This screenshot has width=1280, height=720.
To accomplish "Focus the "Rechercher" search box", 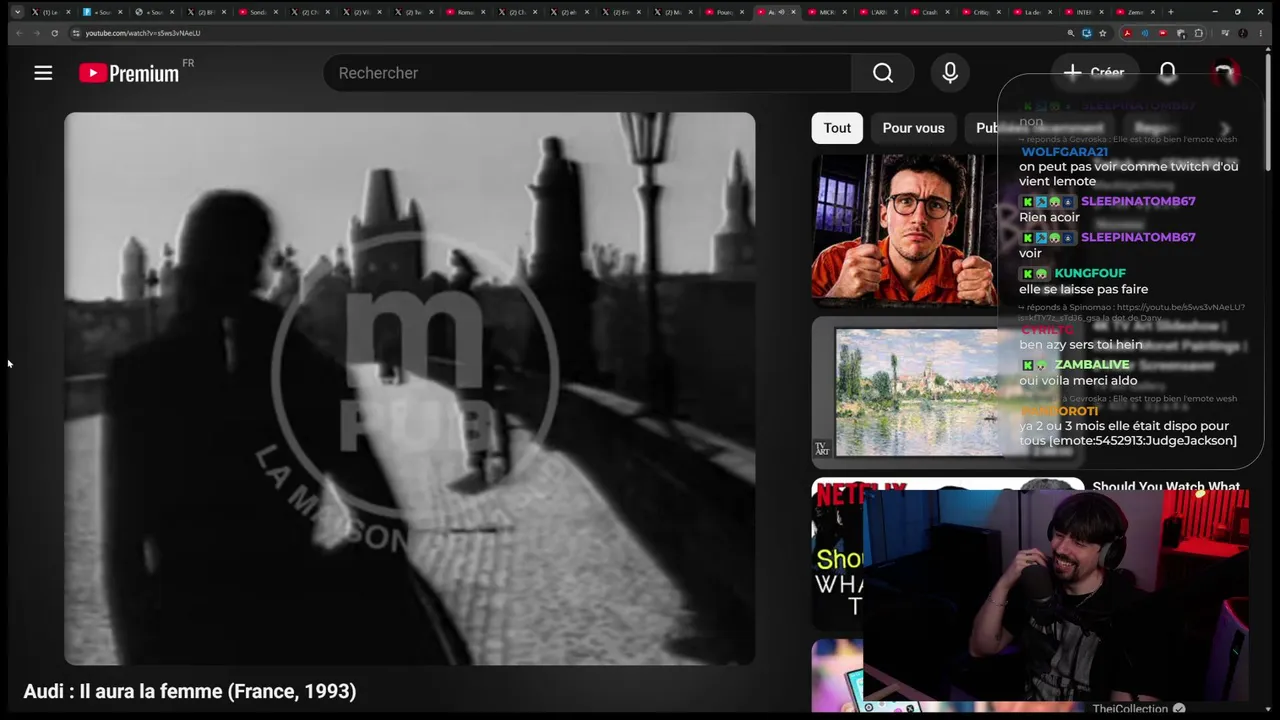I will click(x=587, y=73).
